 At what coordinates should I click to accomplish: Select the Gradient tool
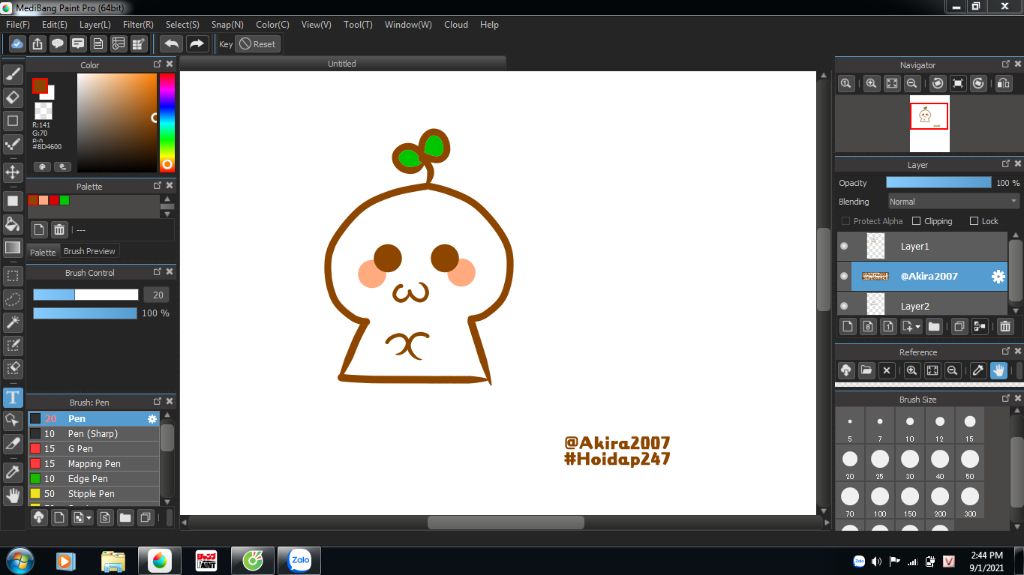12,247
